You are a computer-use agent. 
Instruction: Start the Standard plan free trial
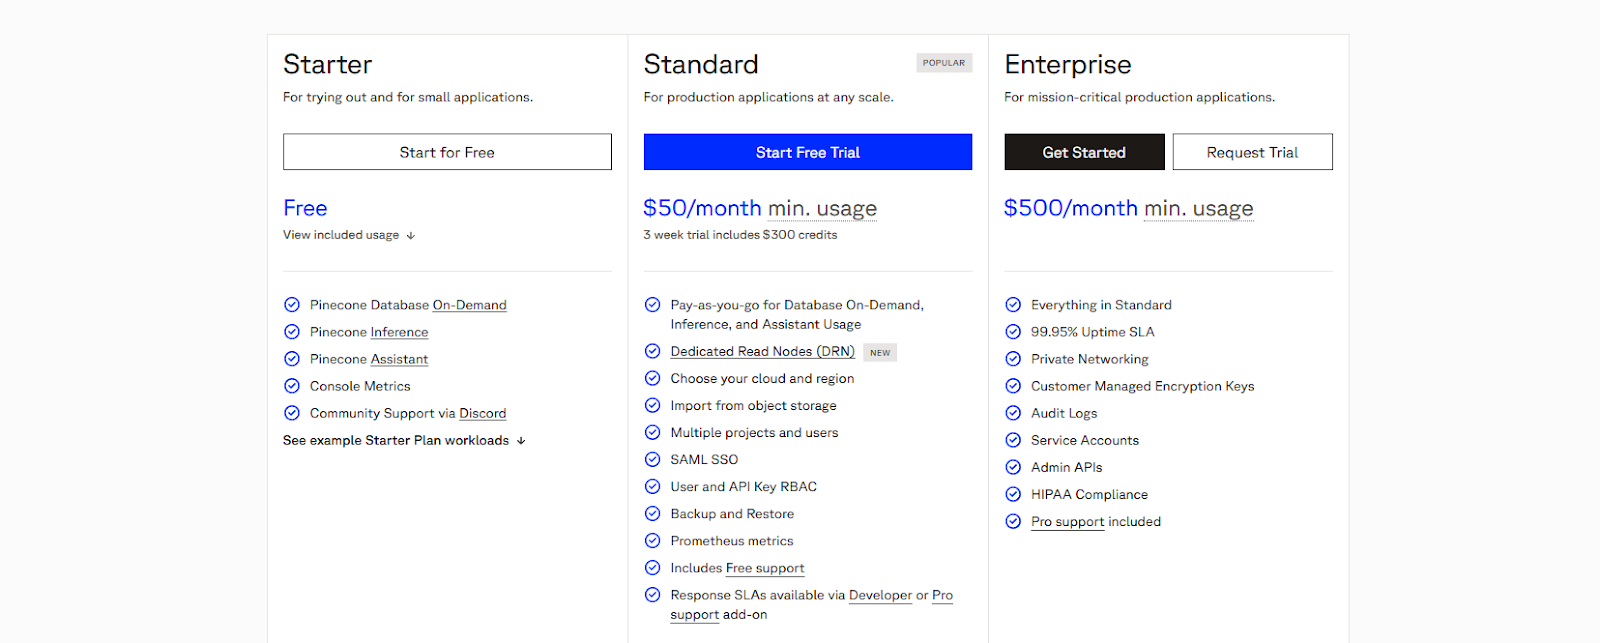coord(808,152)
